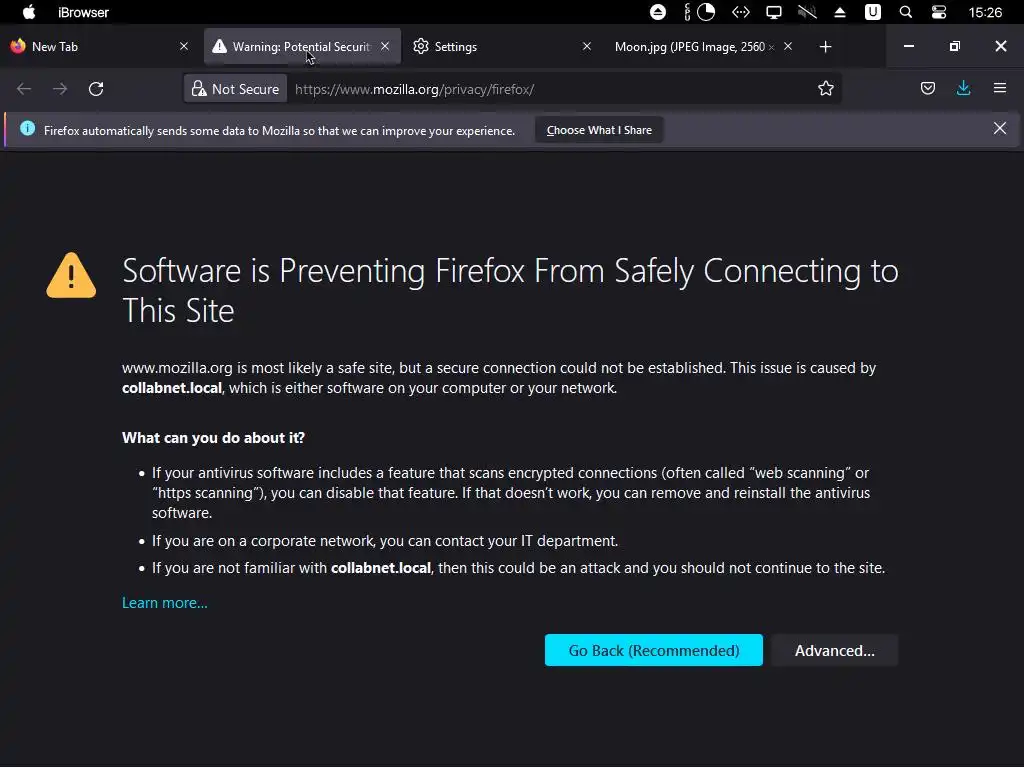Click the macOS Spotlight search icon
The height and width of the screenshot is (768, 1024).
906,13
